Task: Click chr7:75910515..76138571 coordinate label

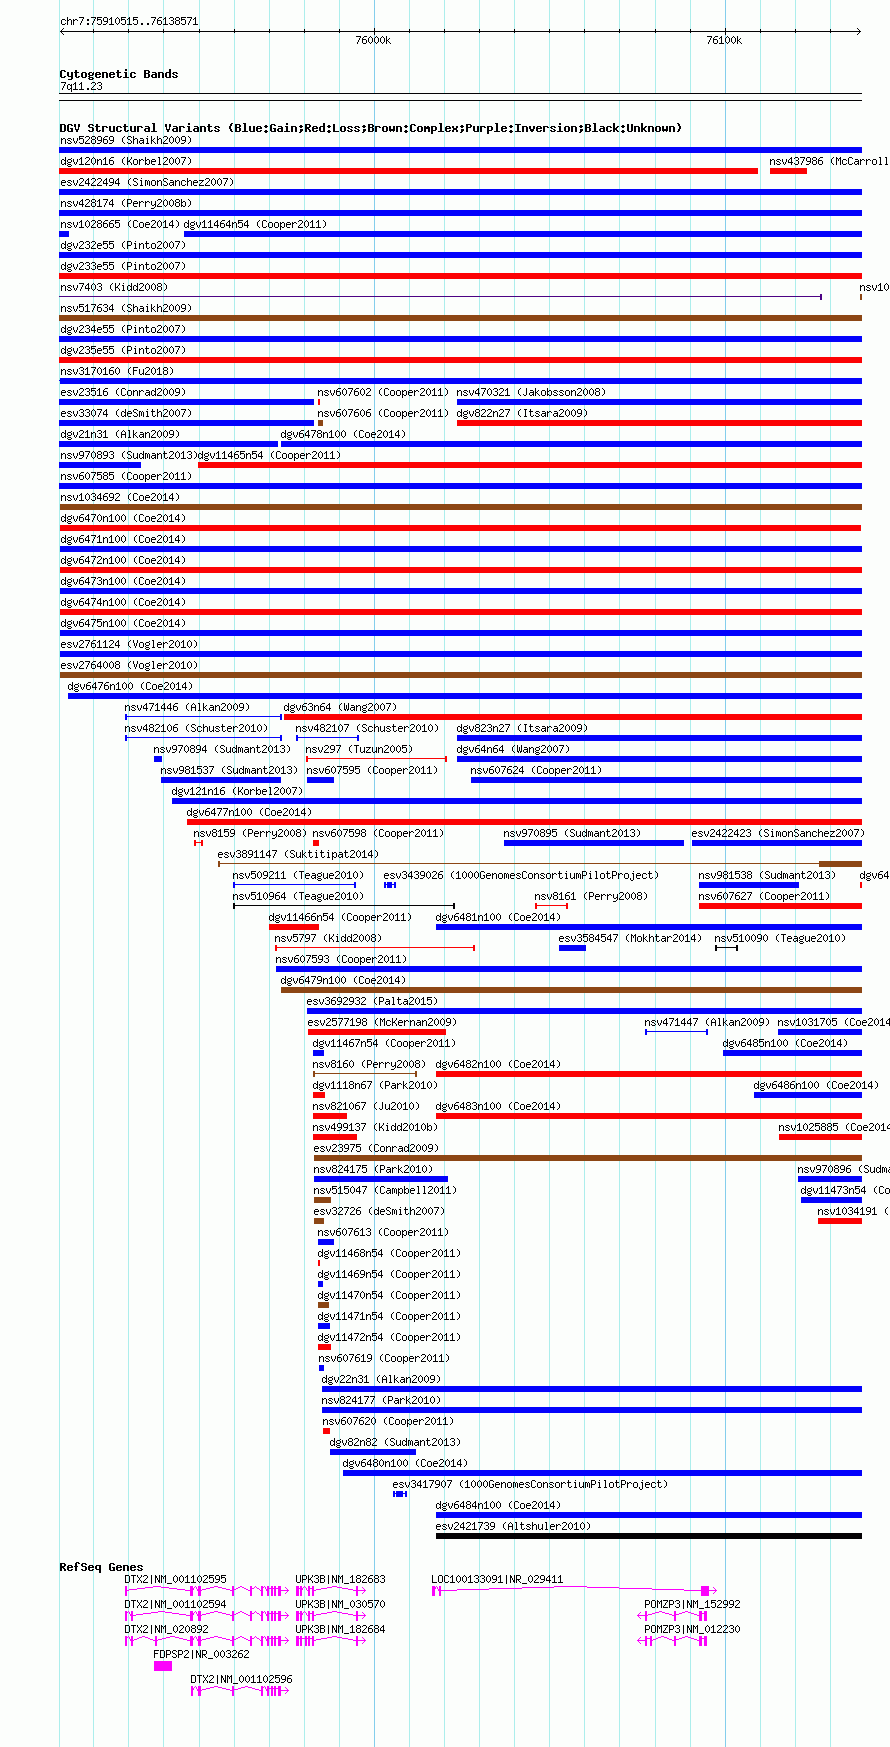Action: click(129, 21)
